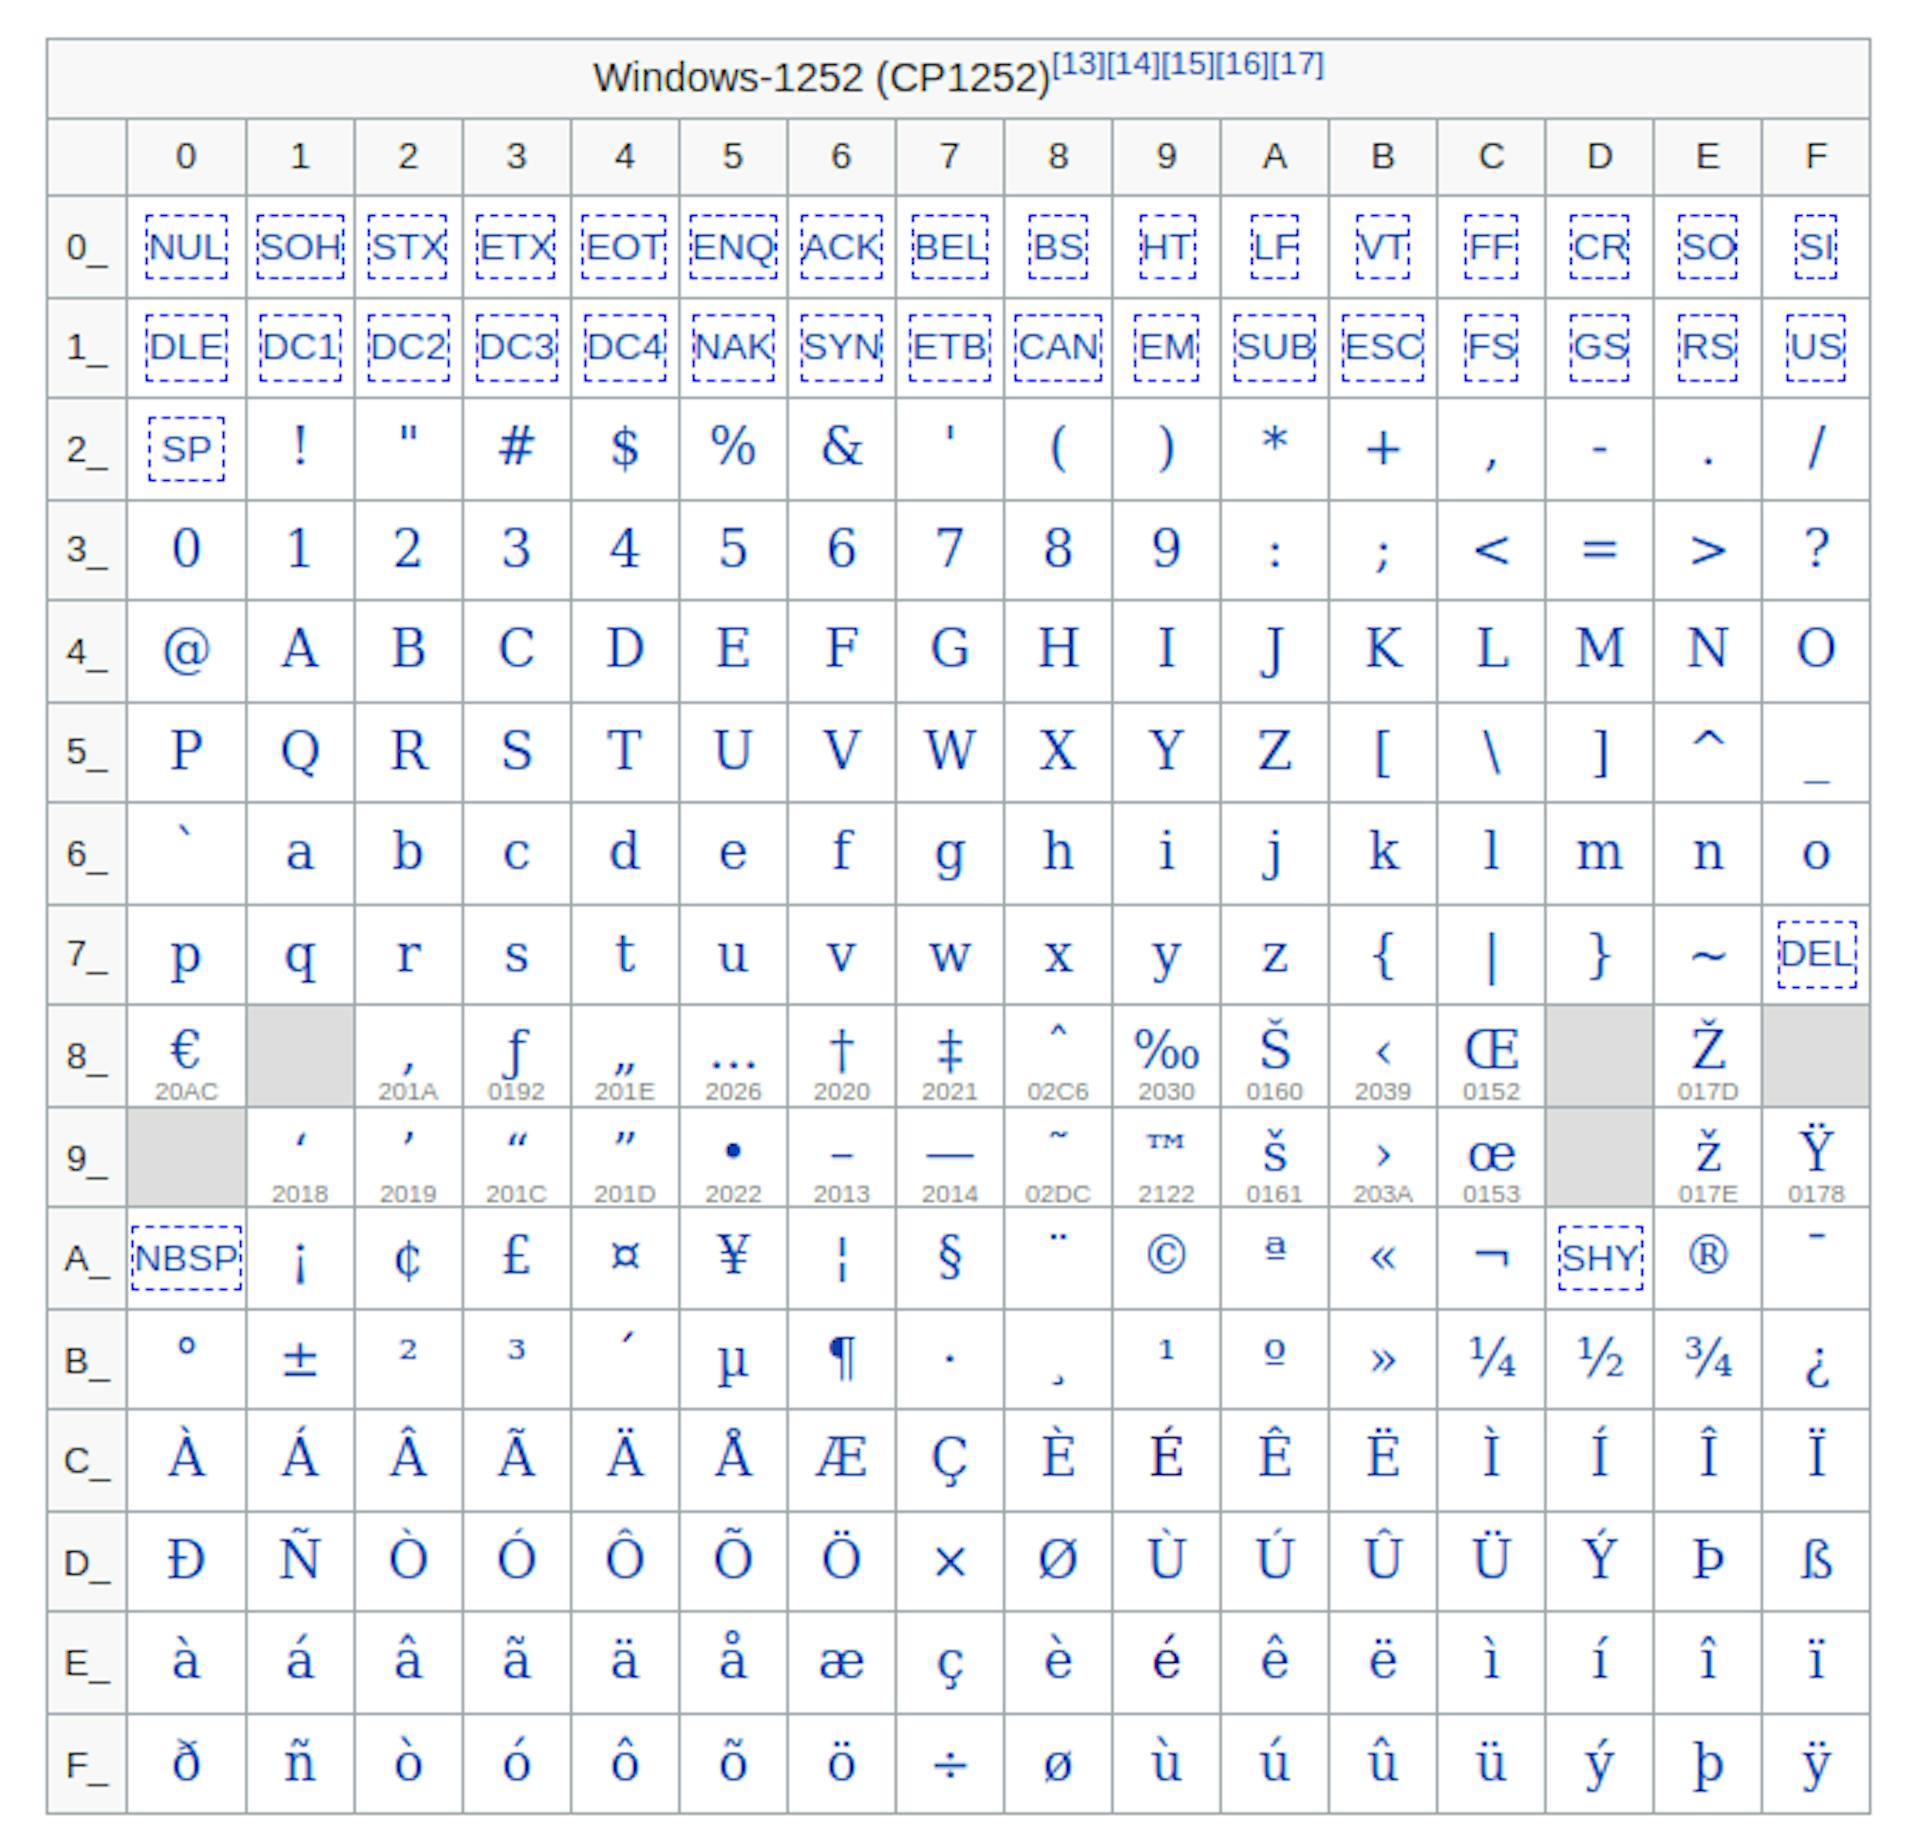The height and width of the screenshot is (1835, 1920).
Task: Click the capital Æ ligature
Action: (x=841, y=1458)
